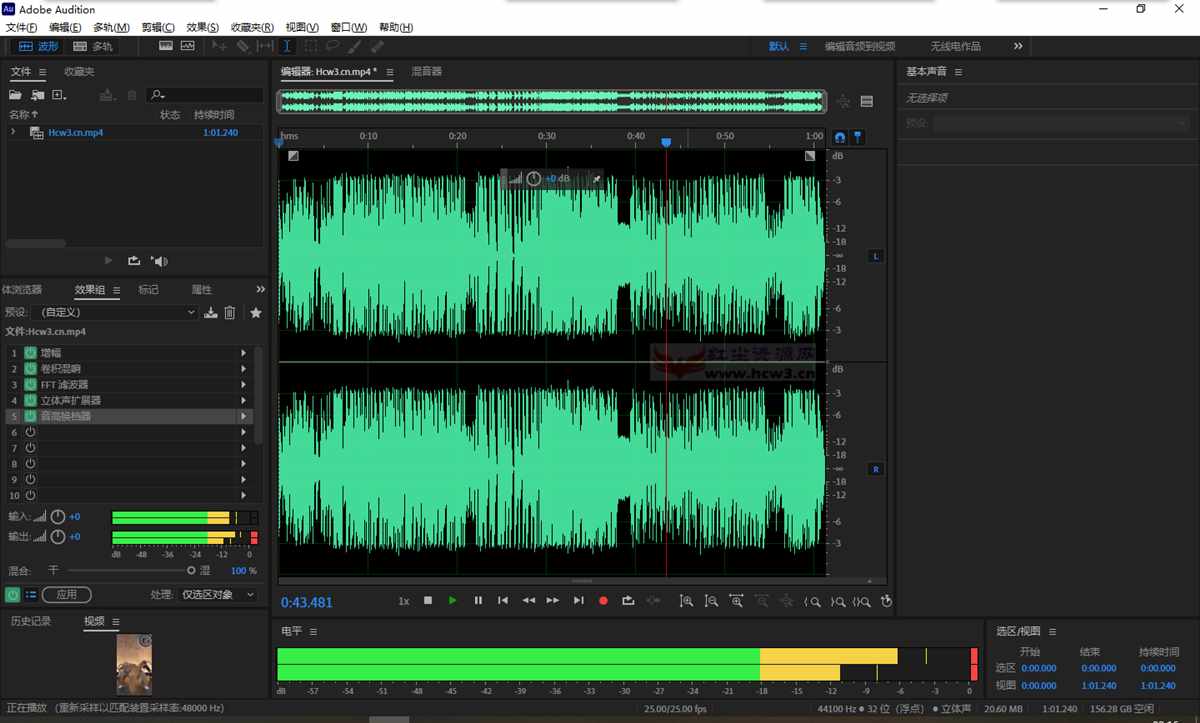Click the open file folder icon

[x=15, y=95]
